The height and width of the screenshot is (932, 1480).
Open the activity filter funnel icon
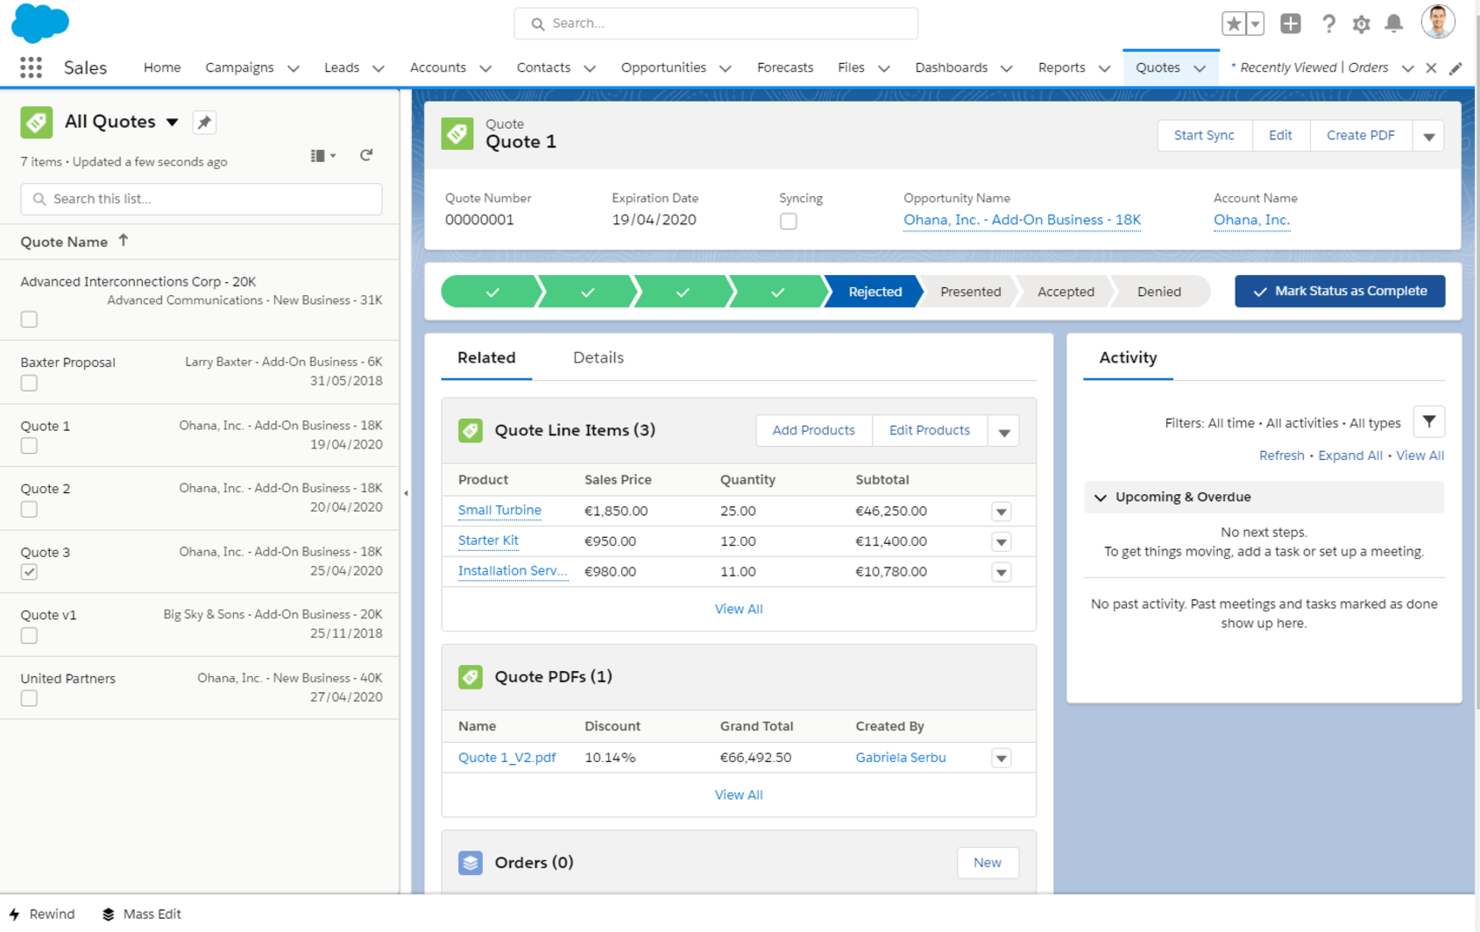click(x=1429, y=422)
